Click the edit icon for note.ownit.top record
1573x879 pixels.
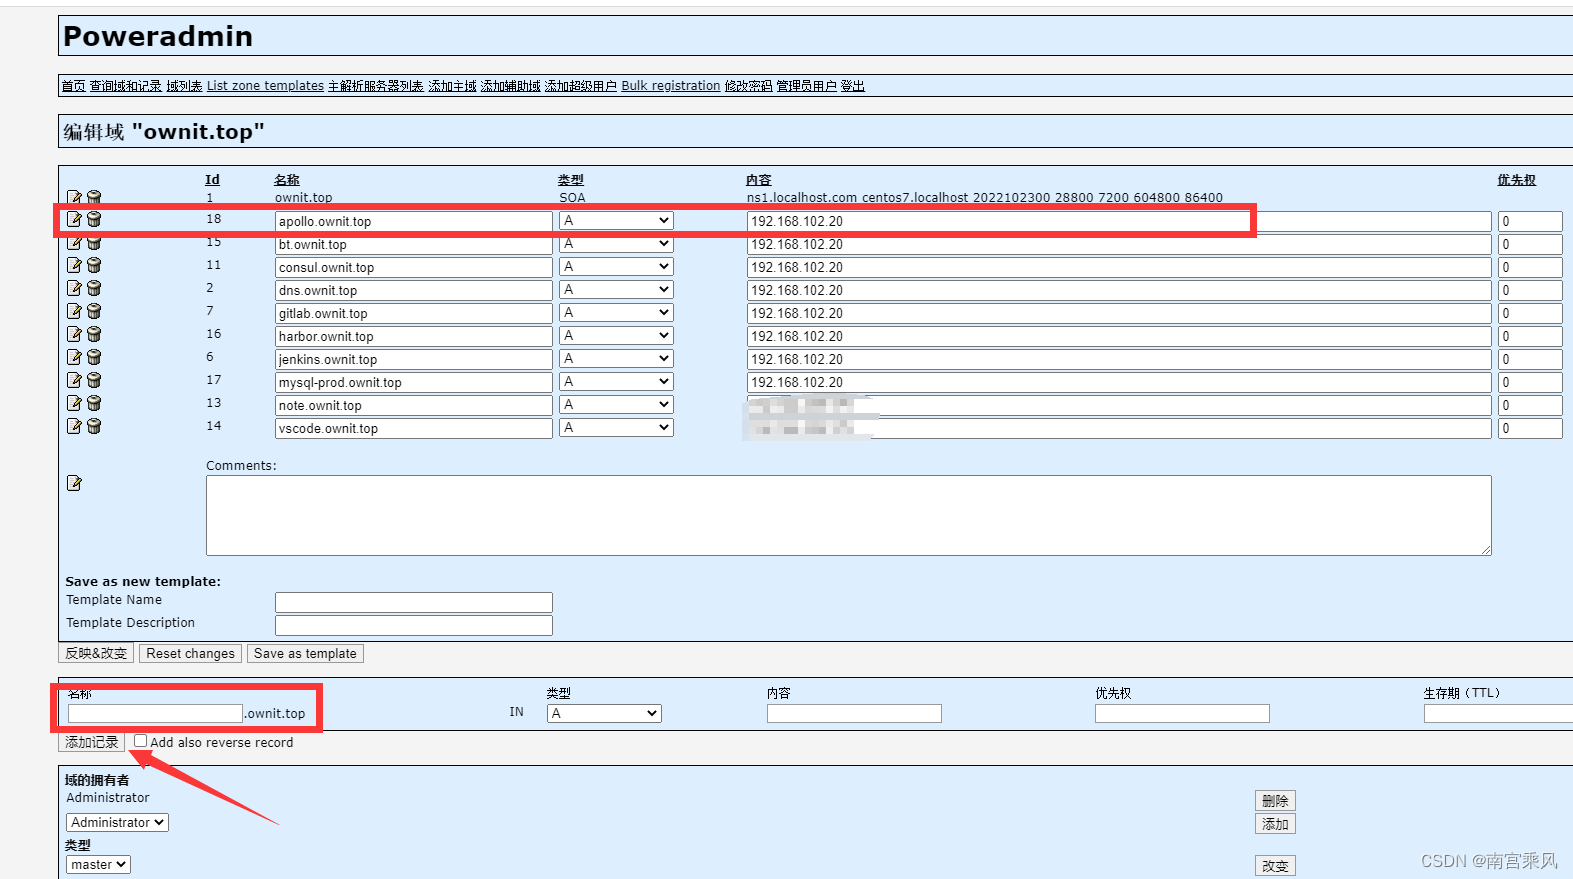click(x=74, y=403)
